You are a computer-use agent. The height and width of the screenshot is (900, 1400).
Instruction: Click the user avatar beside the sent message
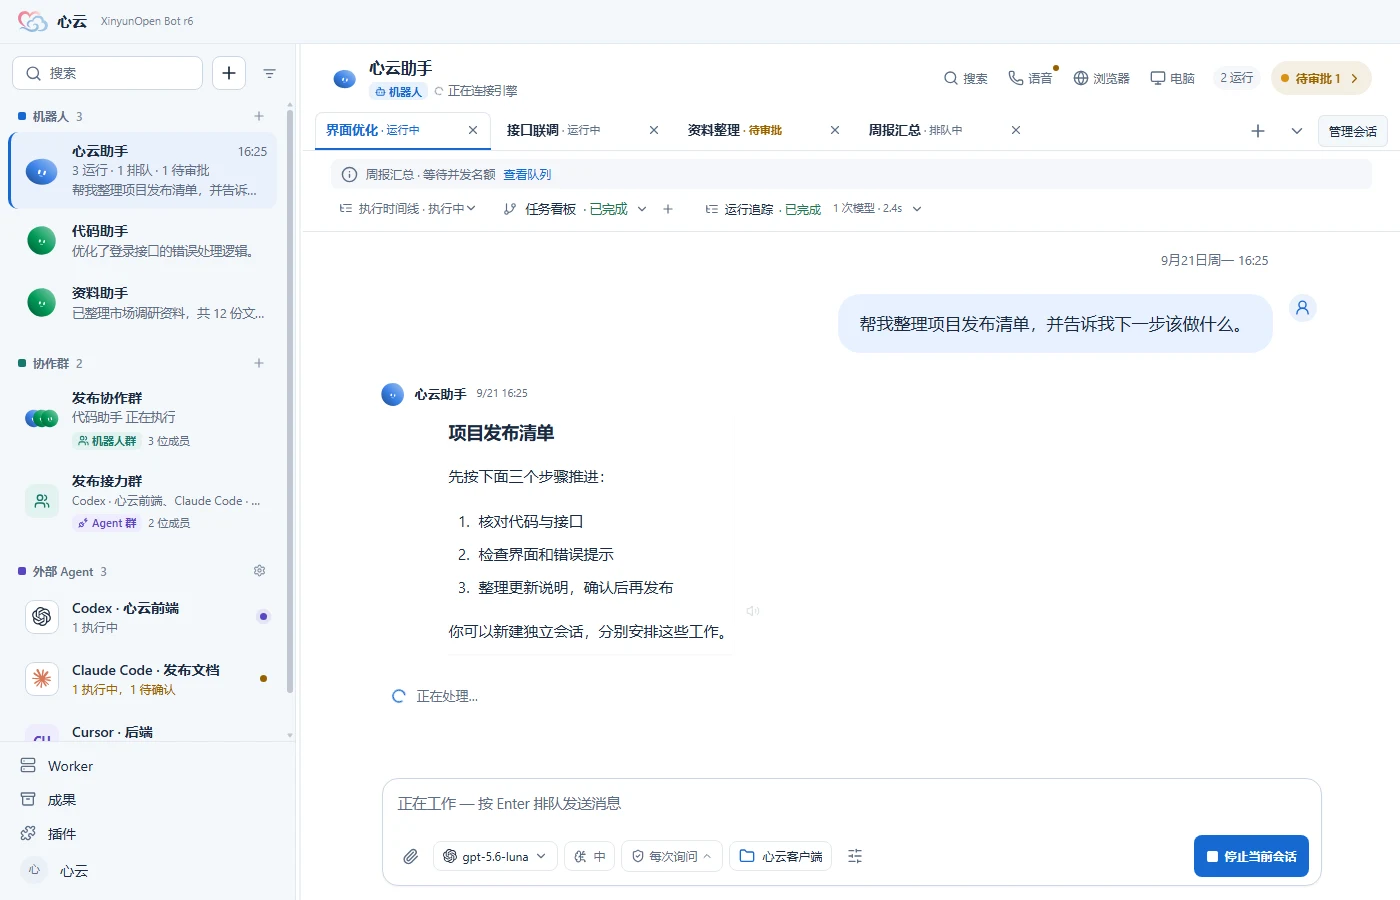[x=1302, y=308]
